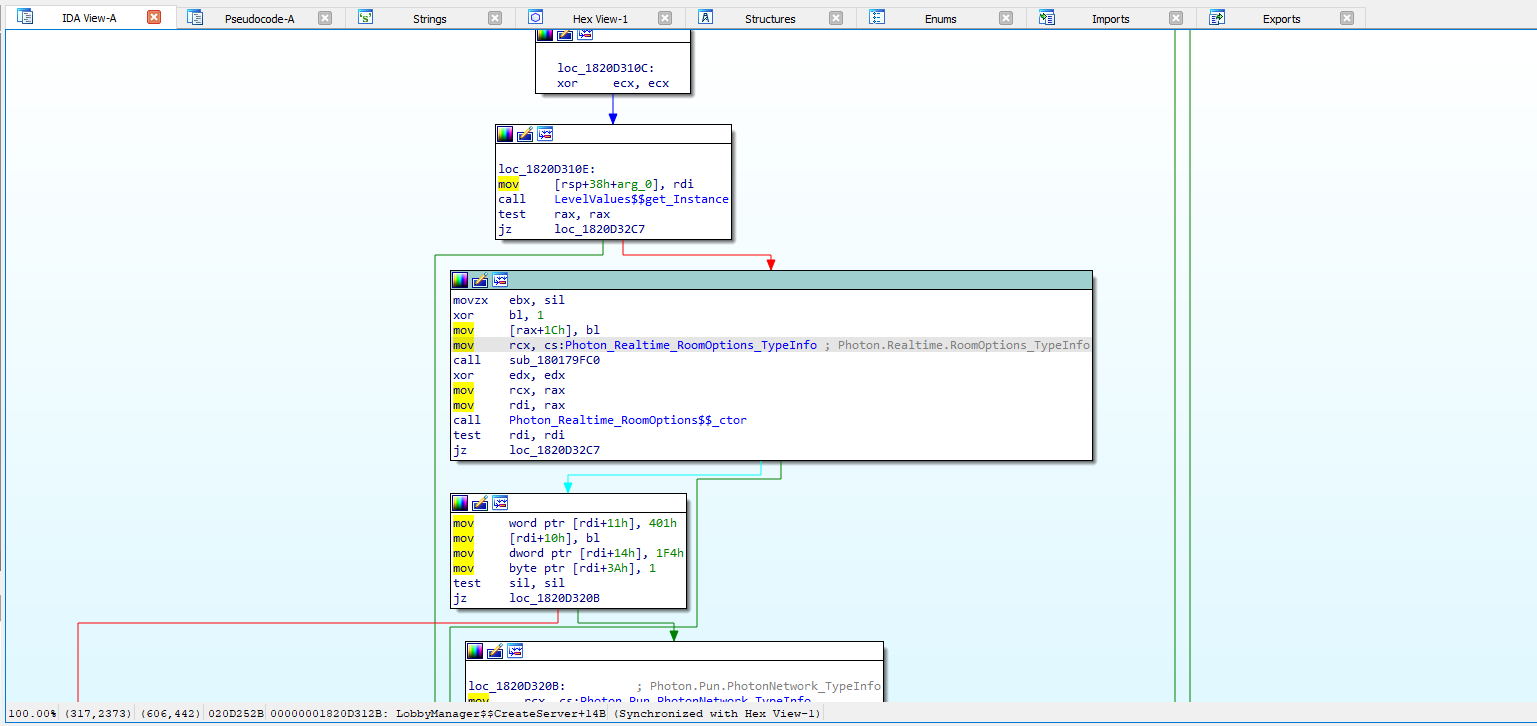
Task: Click the 020D252B status bar offset
Action: [x=235, y=714]
